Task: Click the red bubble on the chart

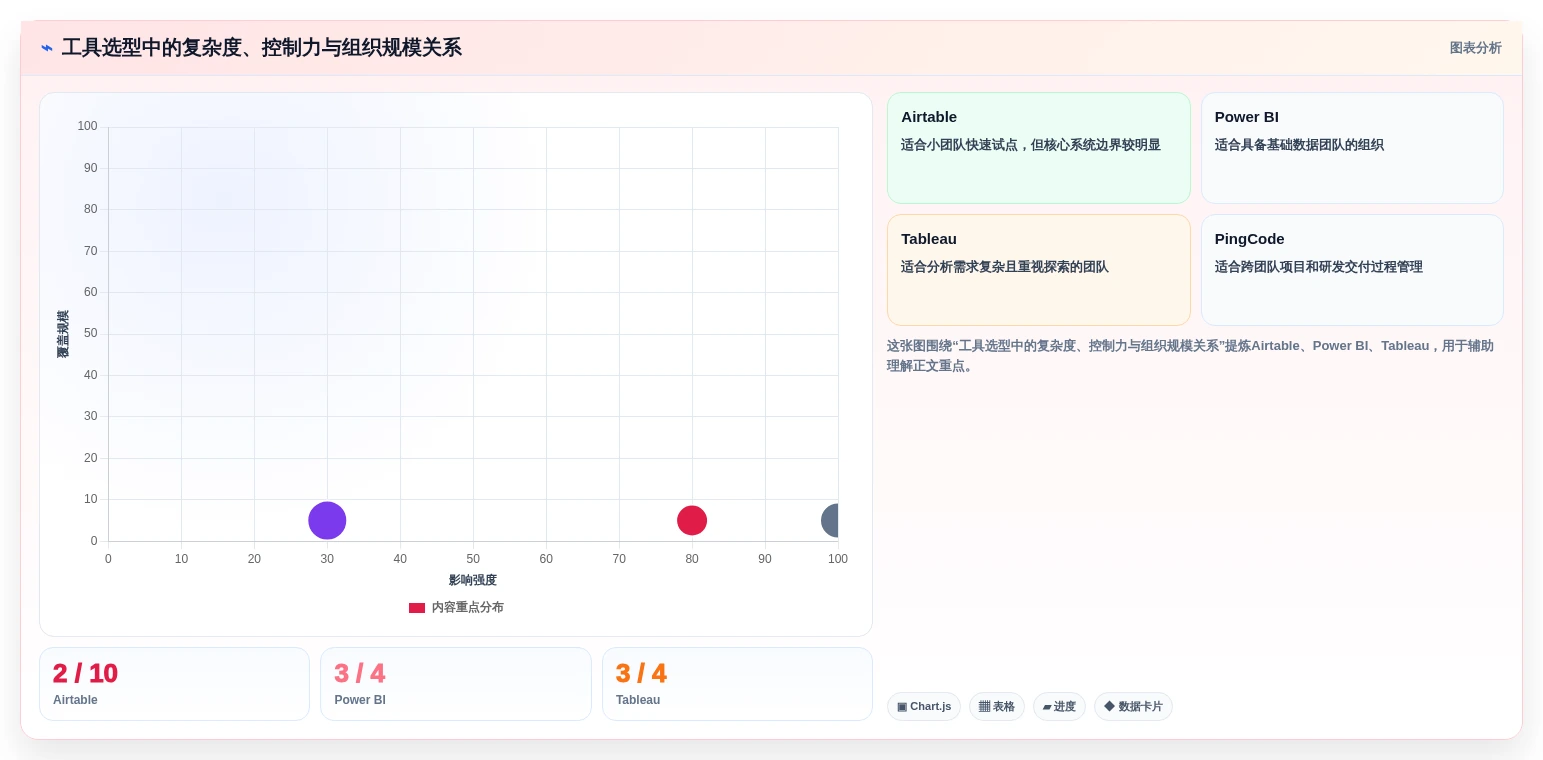Action: (x=692, y=521)
